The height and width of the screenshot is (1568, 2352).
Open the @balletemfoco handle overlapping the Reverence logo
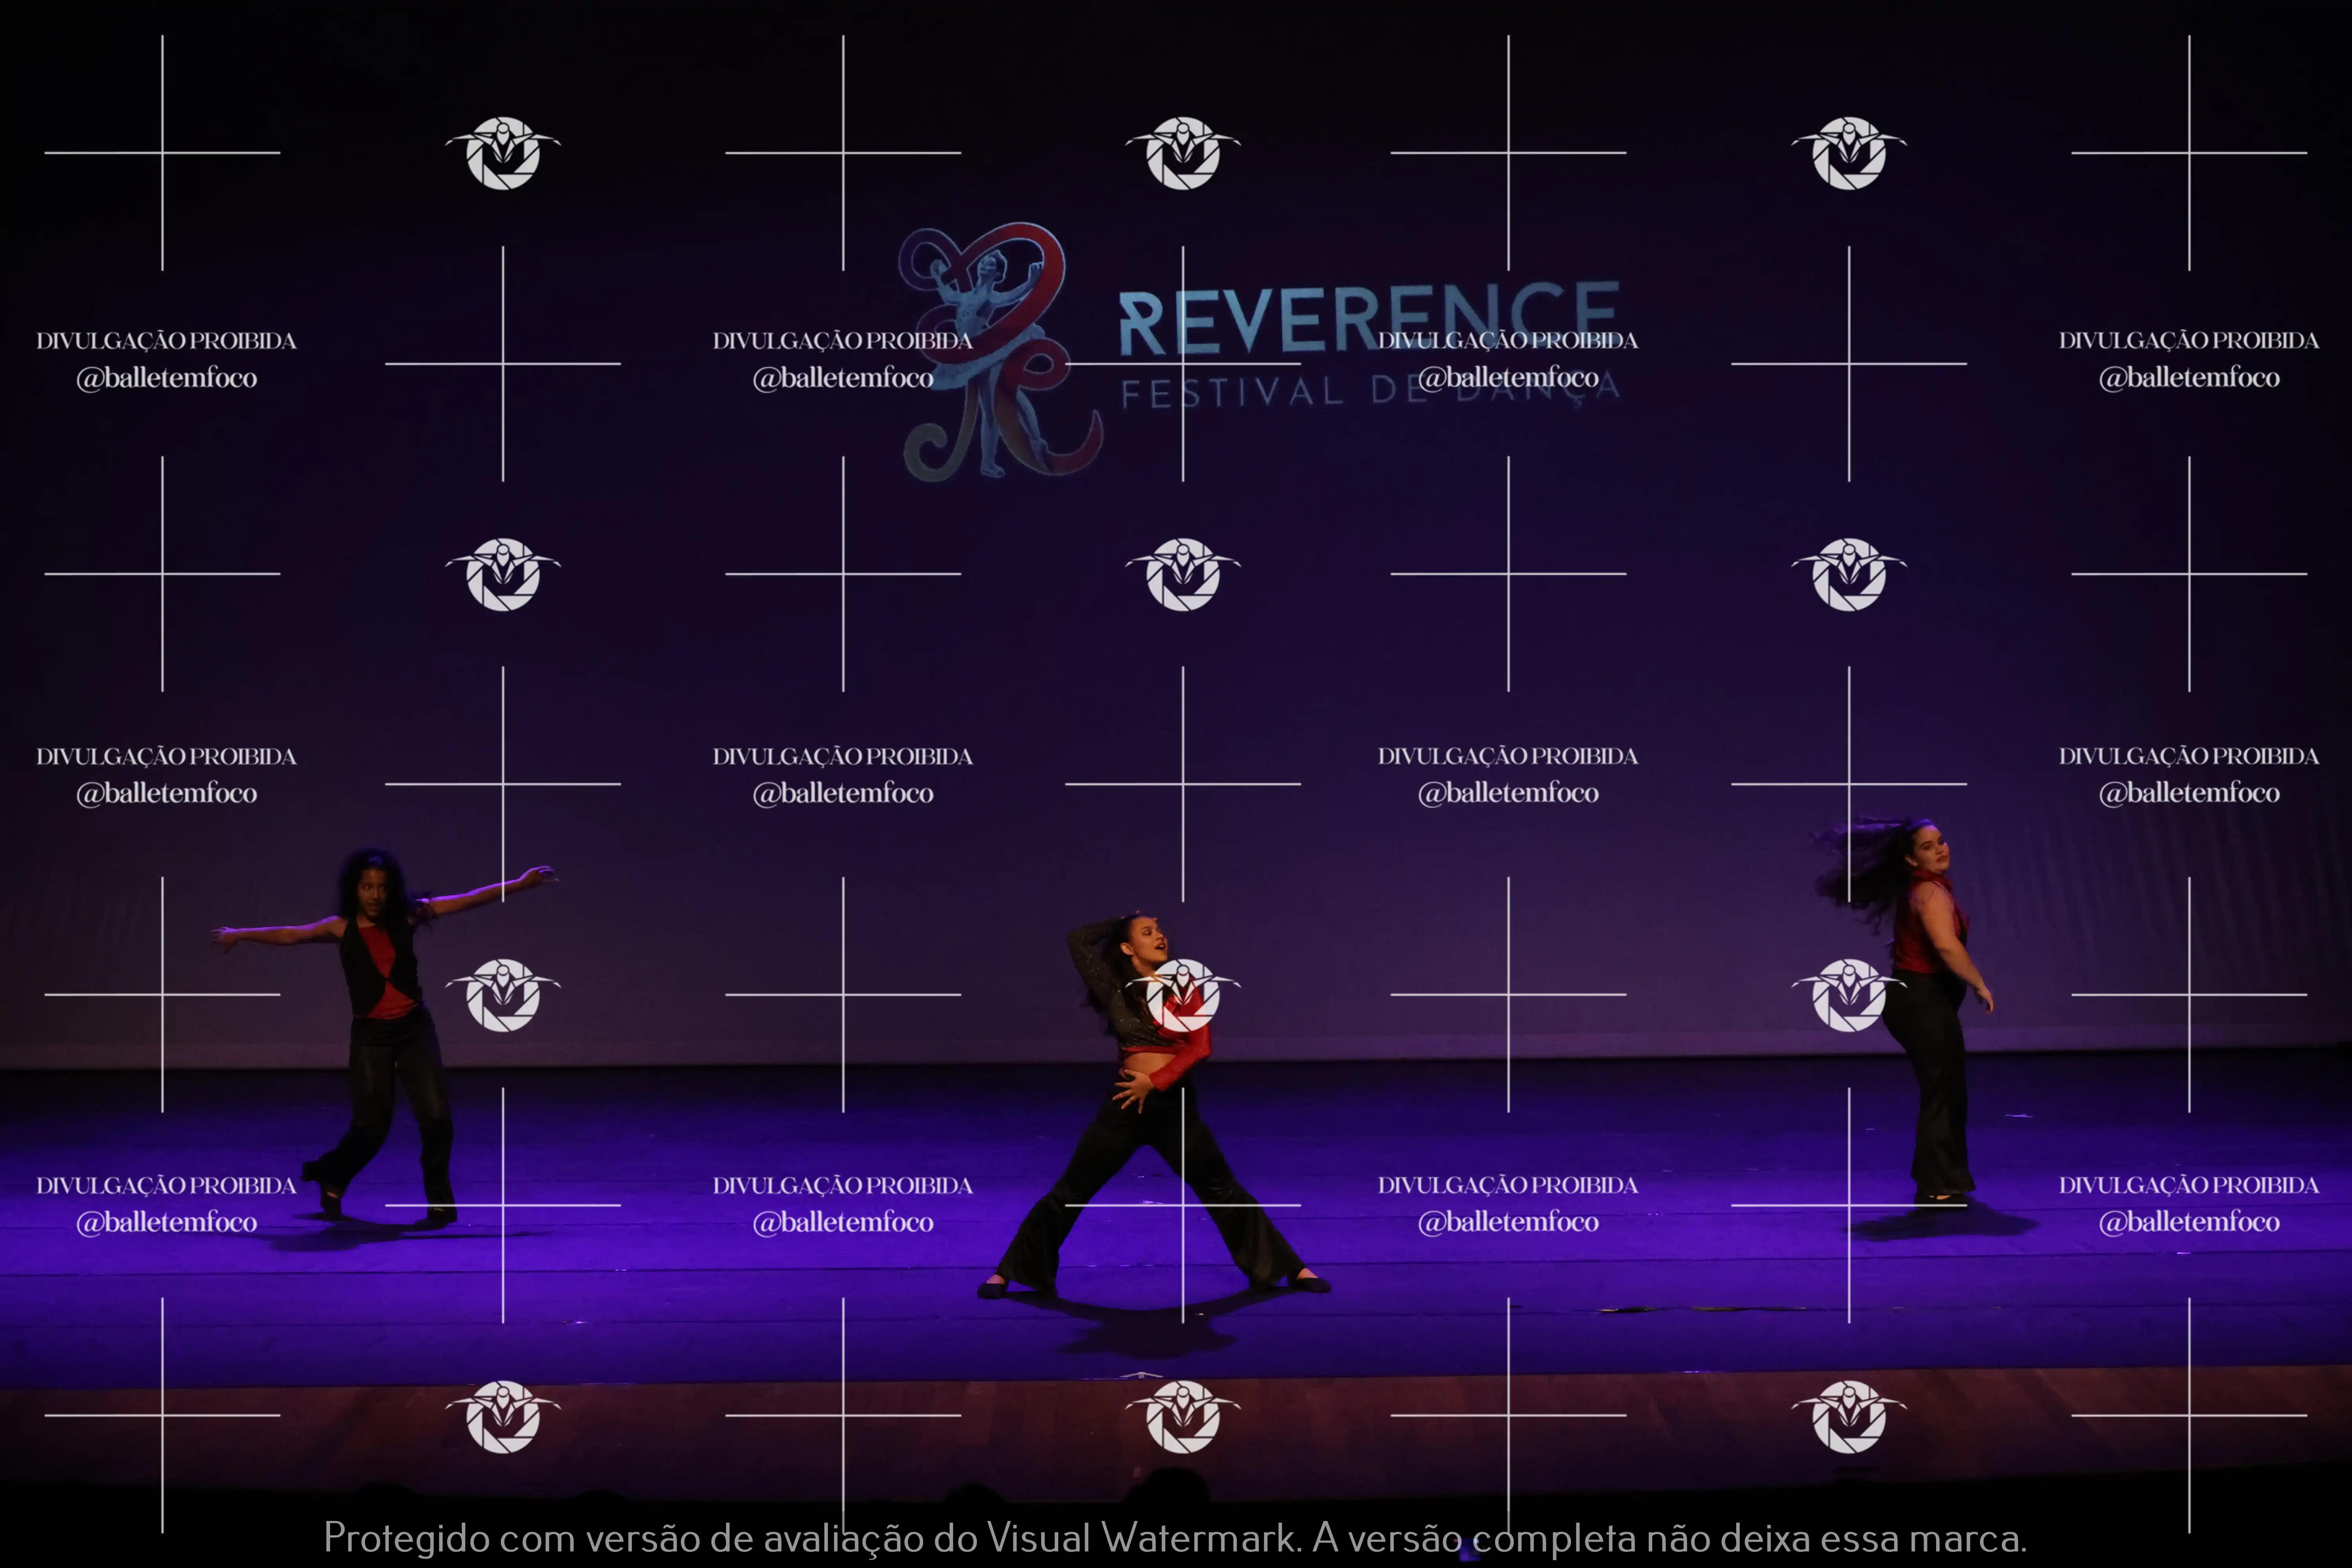(843, 378)
